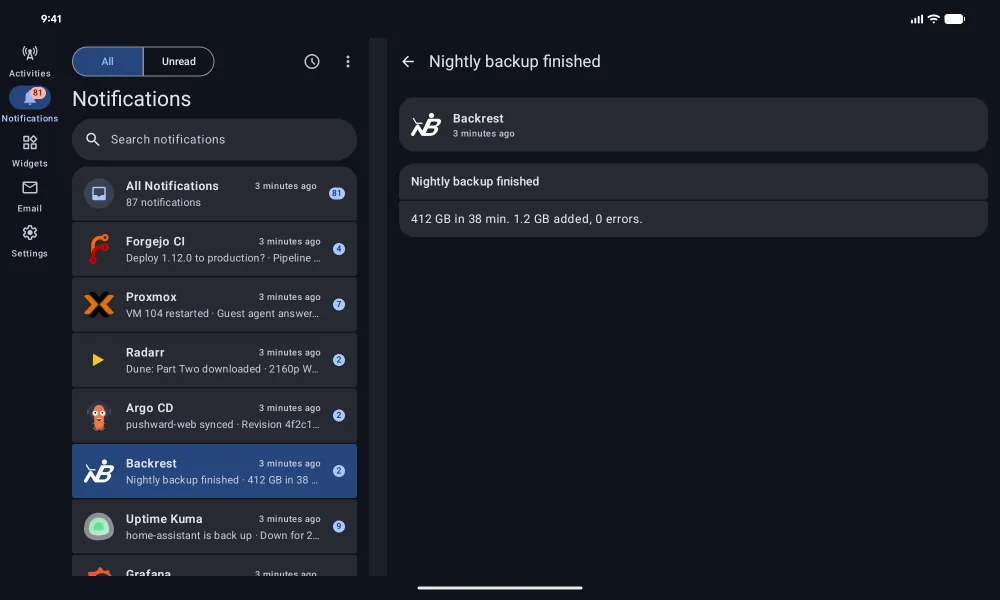Click the unread count badge on Proxmox
The image size is (1000, 600).
pyautogui.click(x=339, y=304)
